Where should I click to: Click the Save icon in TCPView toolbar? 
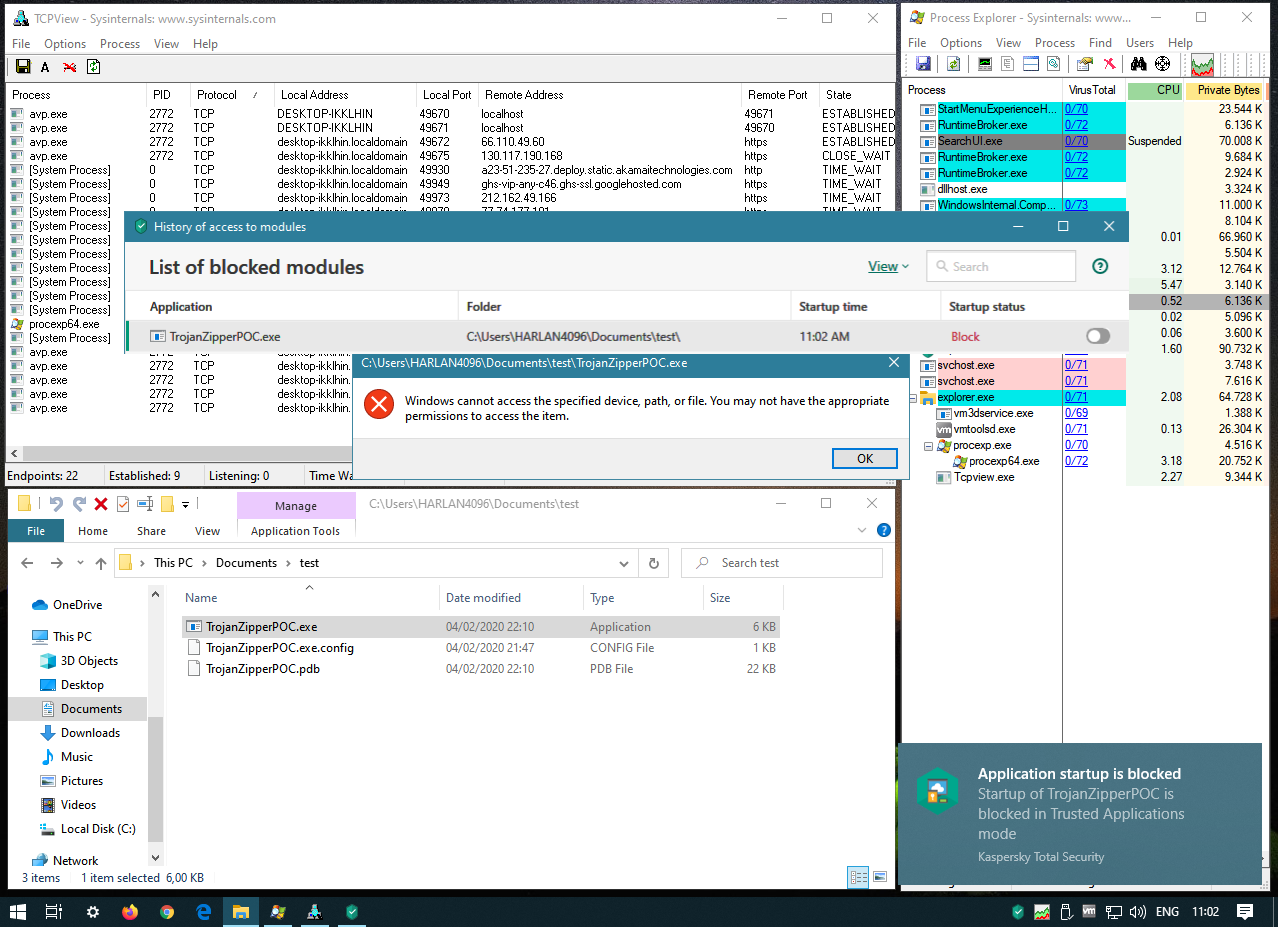pyautogui.click(x=22, y=67)
